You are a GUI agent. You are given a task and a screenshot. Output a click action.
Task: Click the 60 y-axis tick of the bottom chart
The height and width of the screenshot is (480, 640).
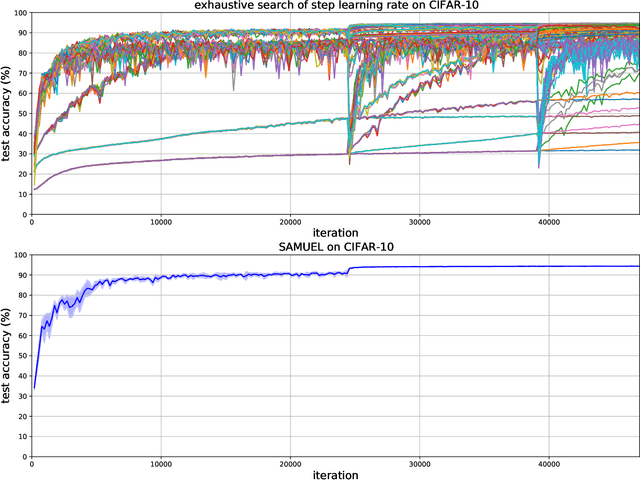point(22,334)
